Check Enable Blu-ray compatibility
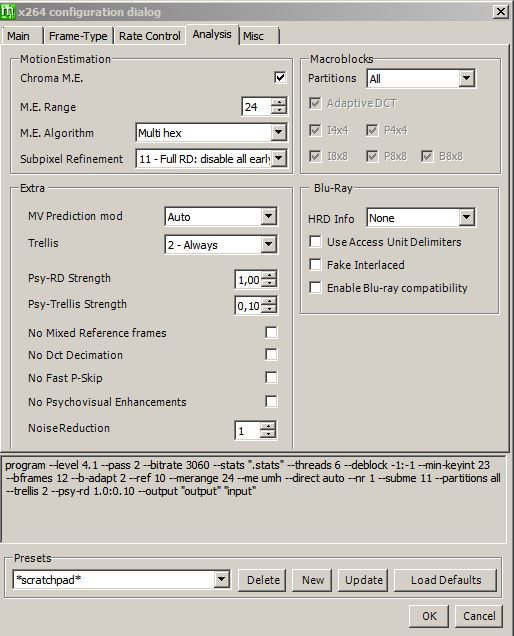 pyautogui.click(x=315, y=288)
